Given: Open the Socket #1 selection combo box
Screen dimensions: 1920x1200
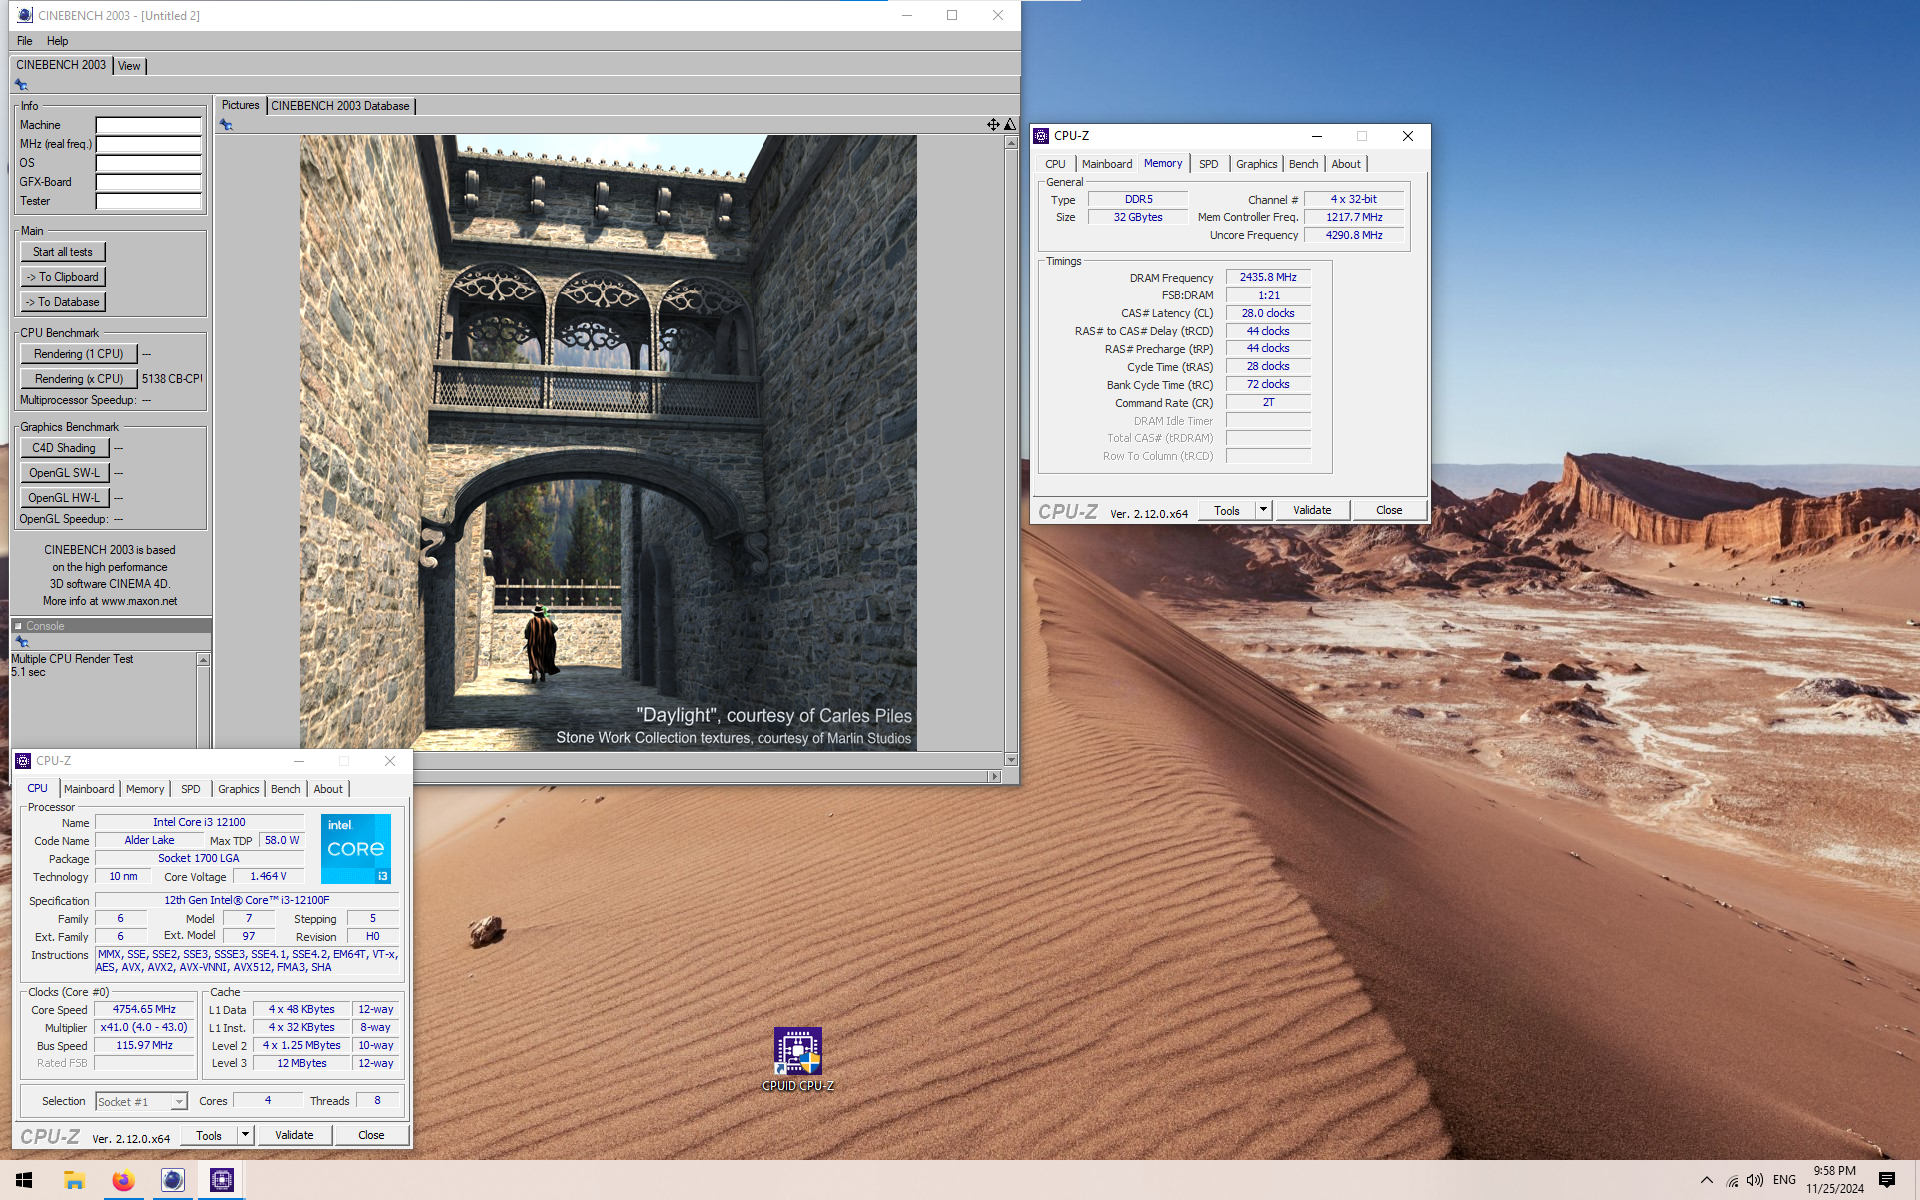Looking at the screenshot, I should [x=141, y=1101].
